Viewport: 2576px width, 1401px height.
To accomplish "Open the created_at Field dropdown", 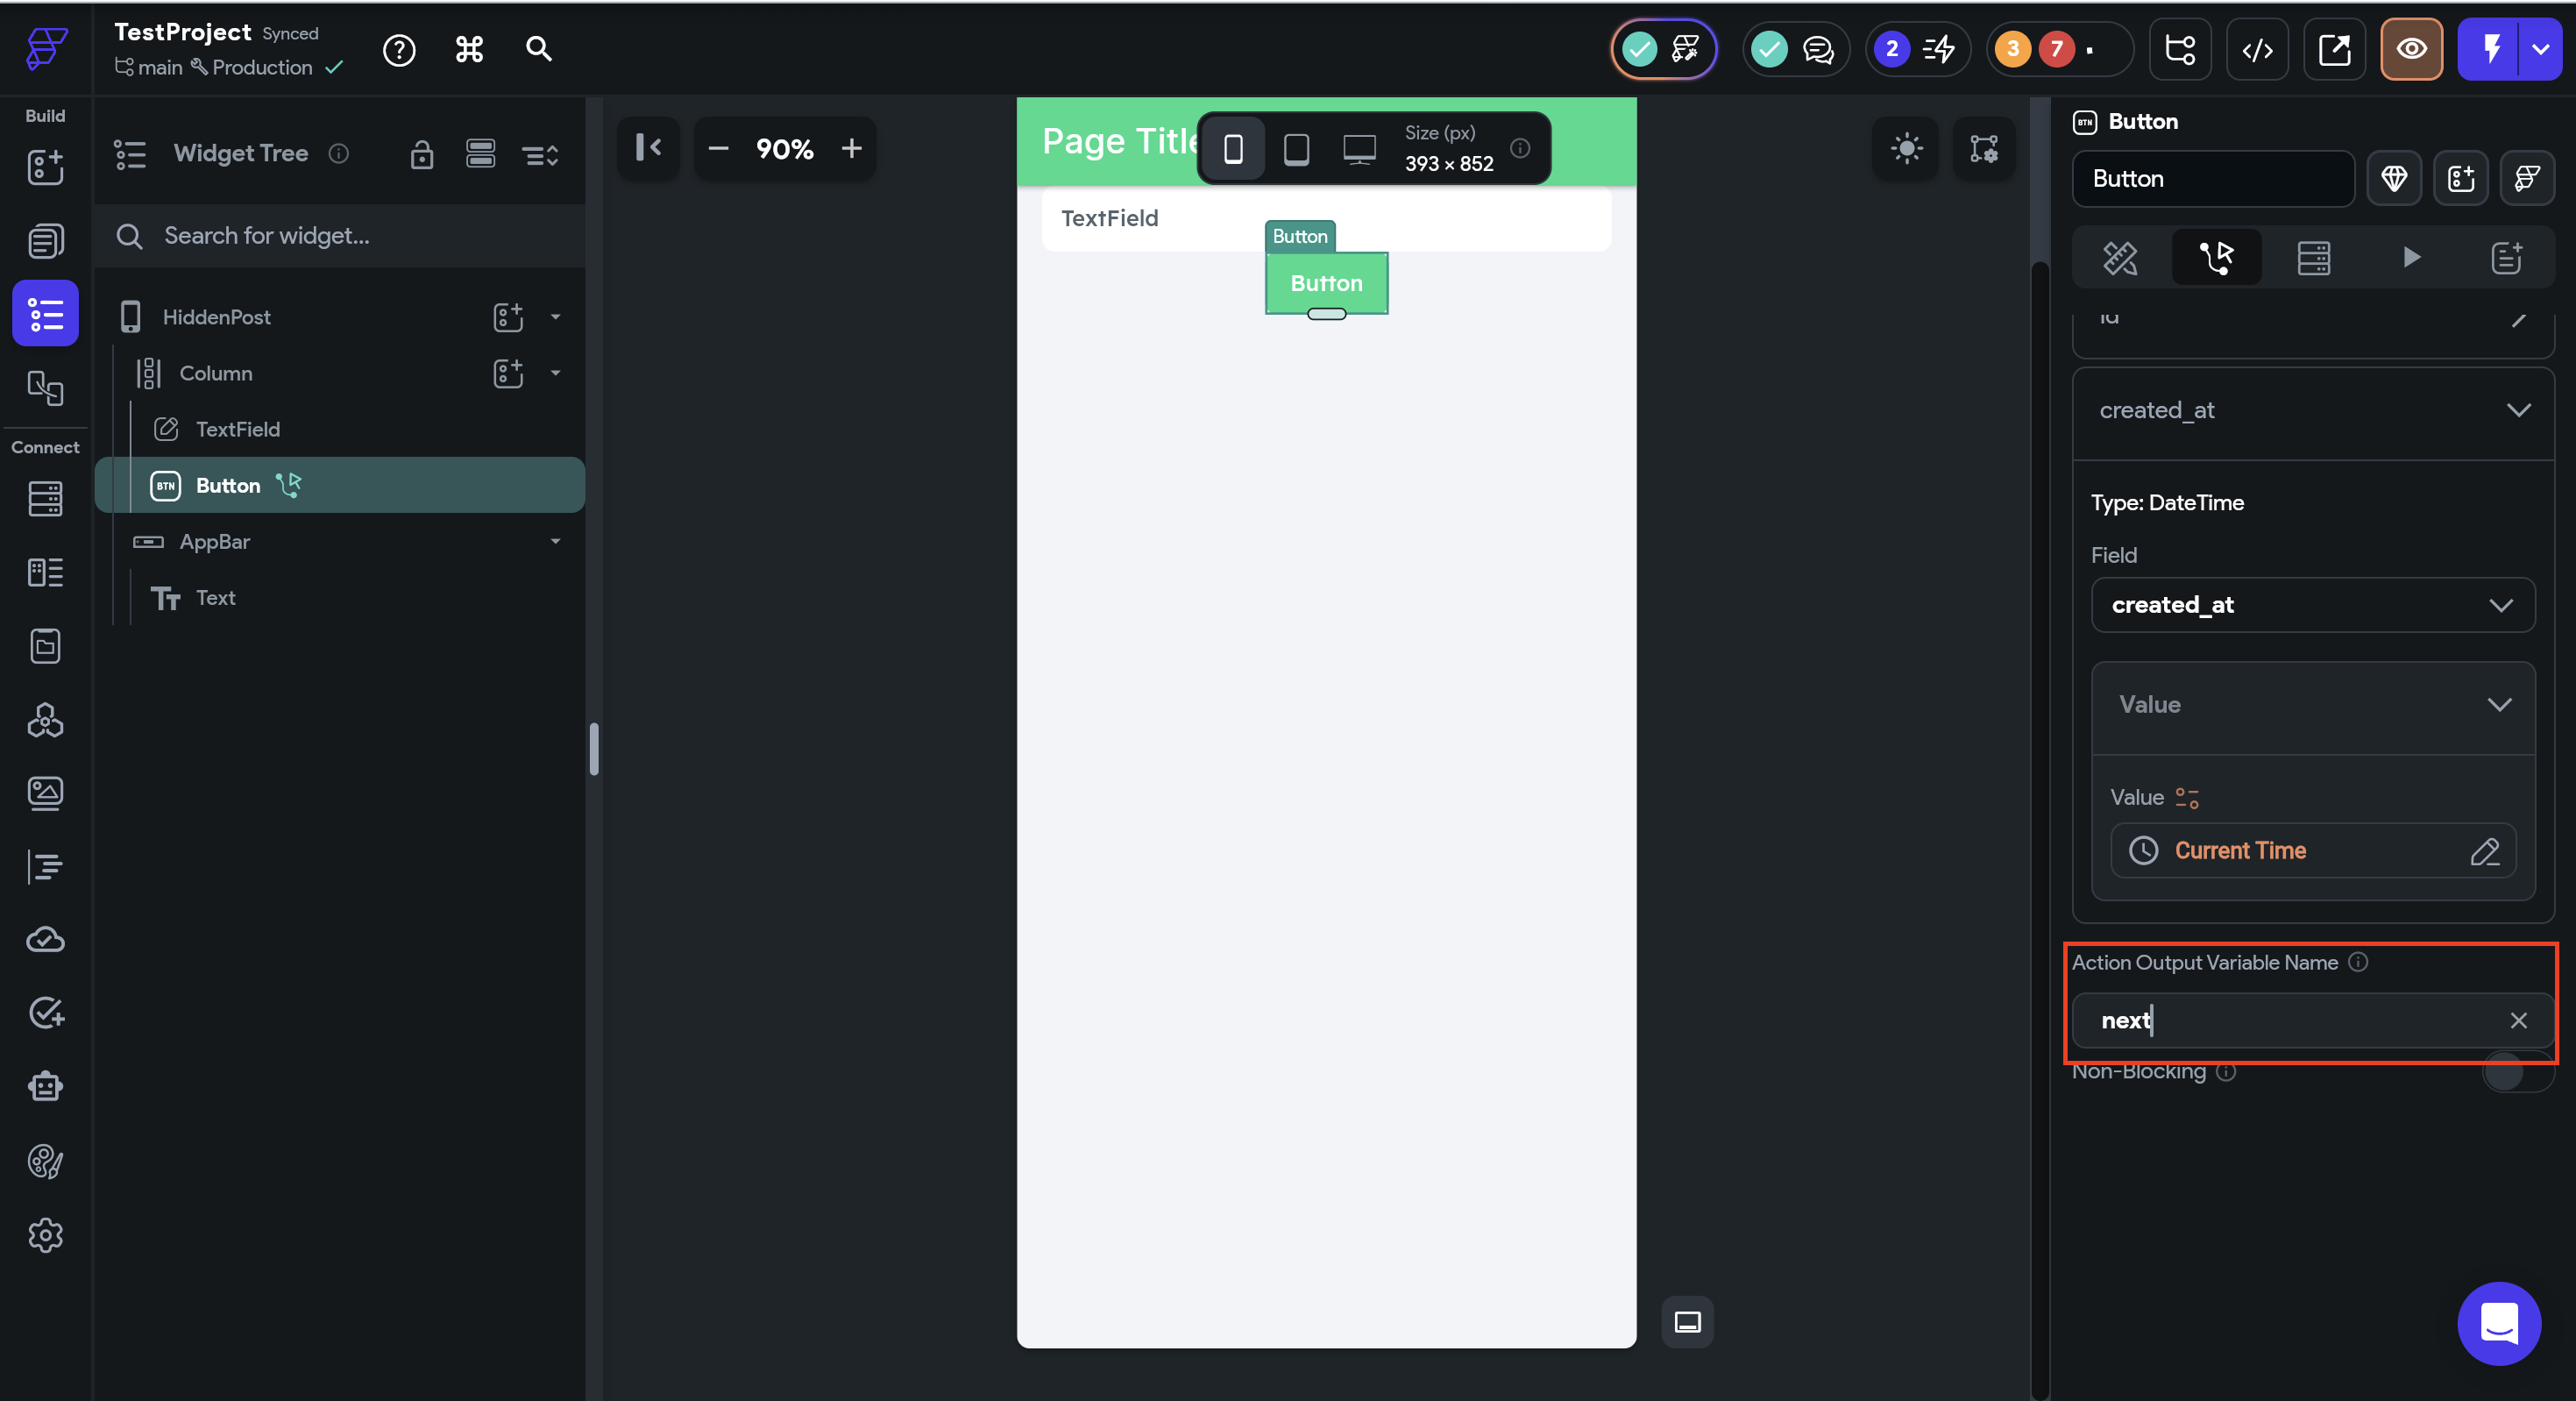I will 2312,605.
